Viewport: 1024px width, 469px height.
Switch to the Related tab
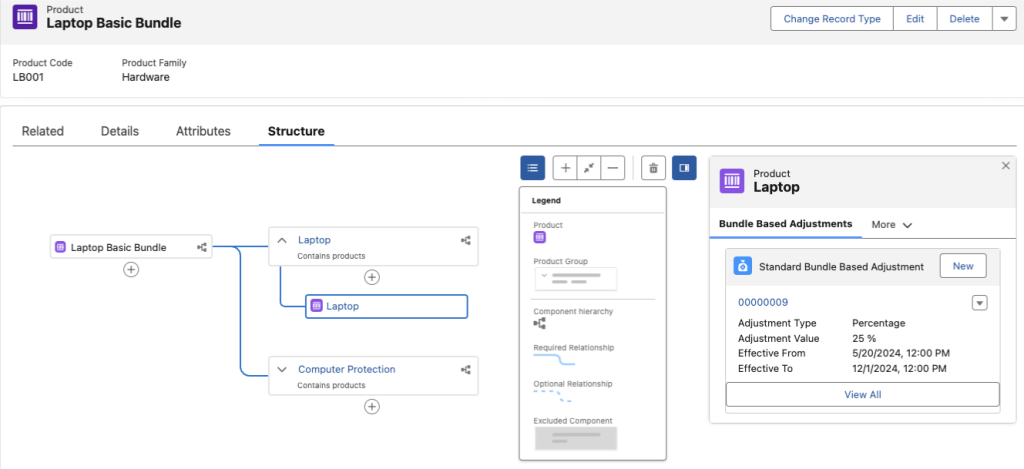pyautogui.click(x=43, y=131)
